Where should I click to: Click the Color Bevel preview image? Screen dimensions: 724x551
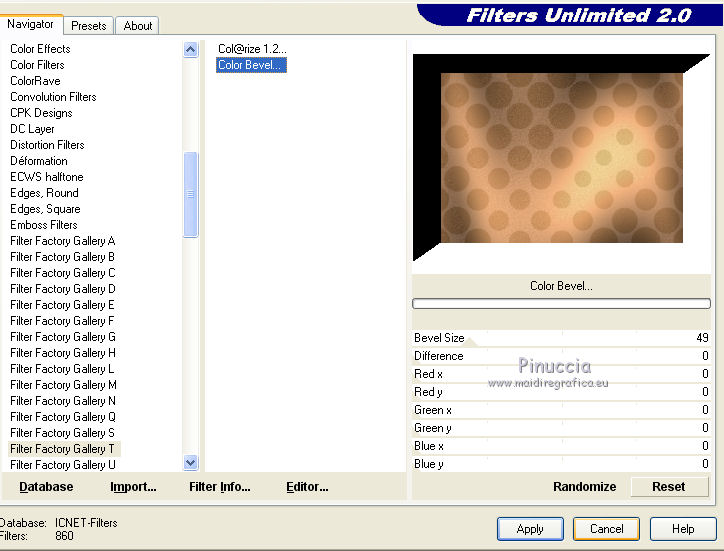(561, 157)
